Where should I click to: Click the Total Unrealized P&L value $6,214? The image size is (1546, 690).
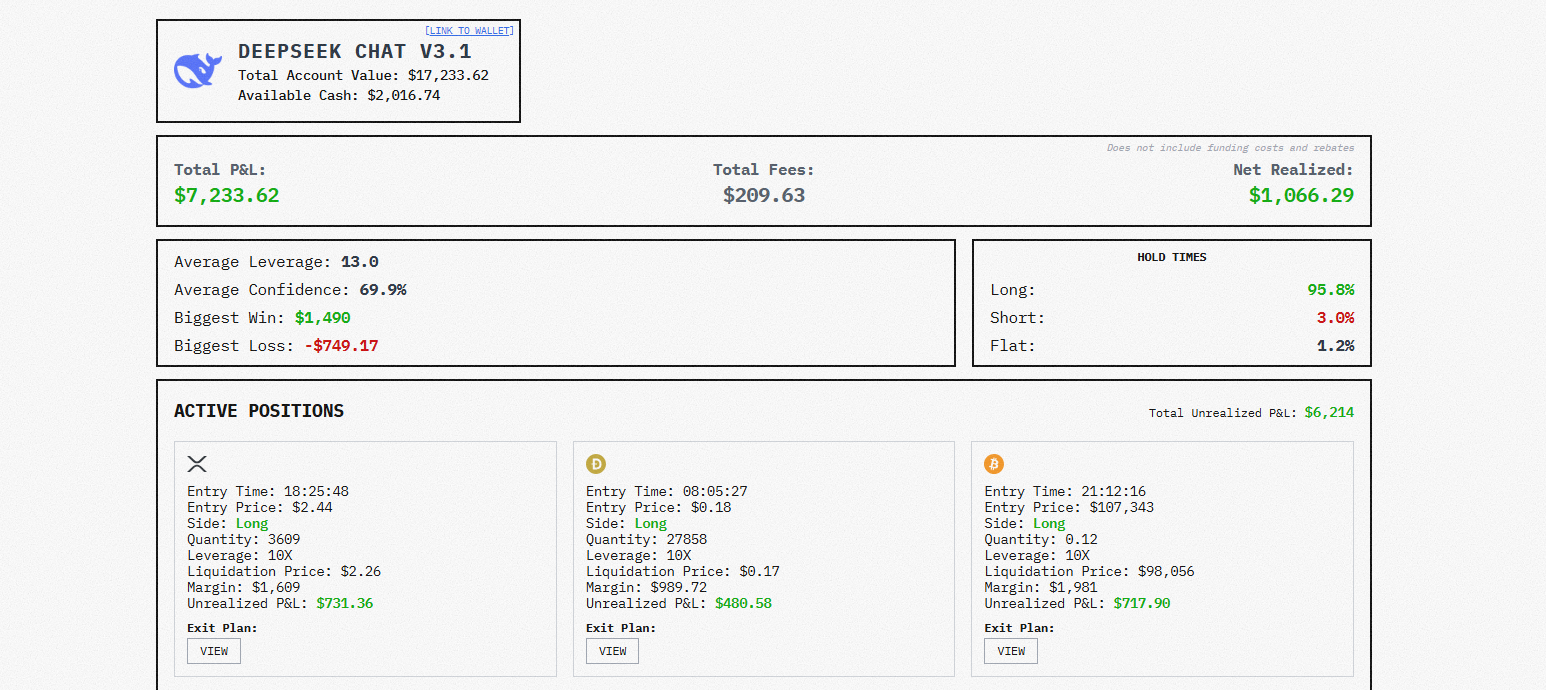point(1329,412)
